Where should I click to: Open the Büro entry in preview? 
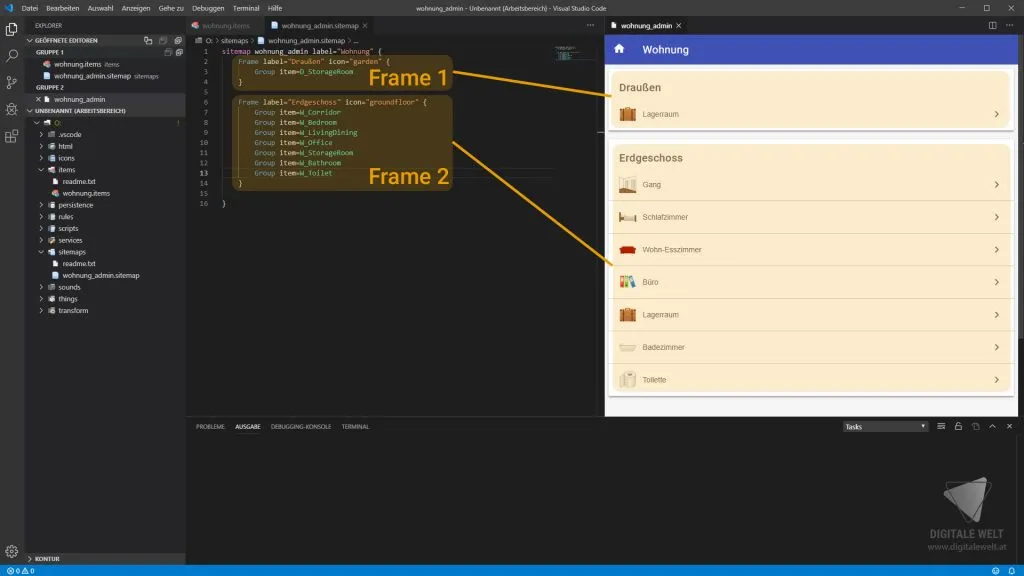pos(810,282)
